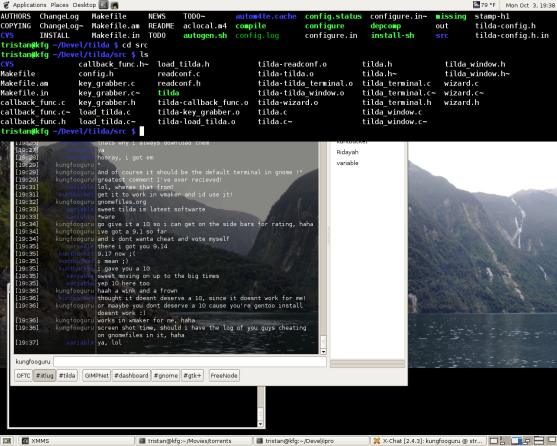The height and width of the screenshot is (446, 557).
Task: Click 'autogen.sh' in the terminal listing
Action: 205,36
